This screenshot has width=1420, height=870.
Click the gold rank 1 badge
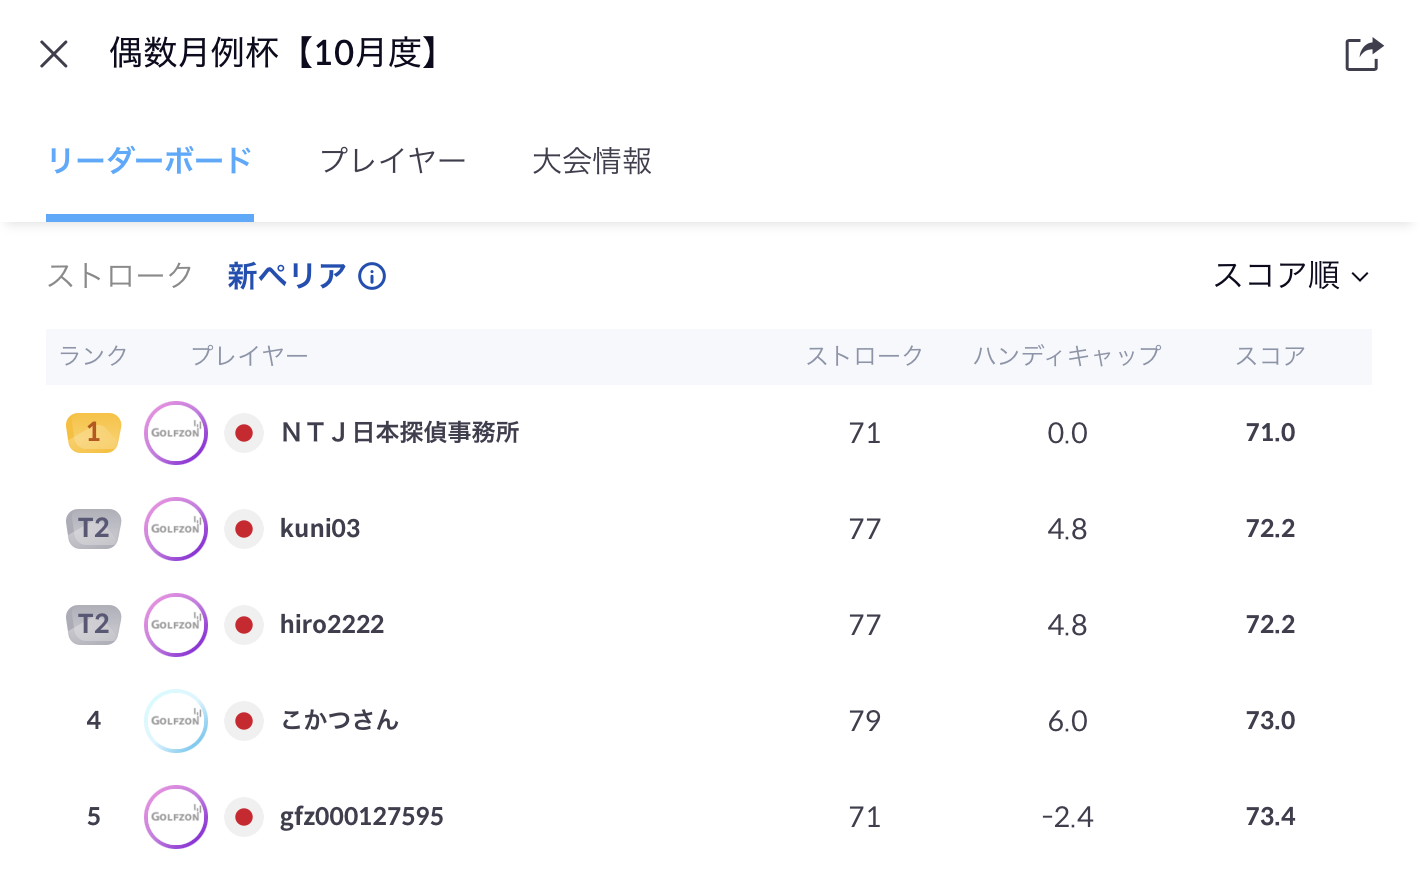tap(93, 432)
